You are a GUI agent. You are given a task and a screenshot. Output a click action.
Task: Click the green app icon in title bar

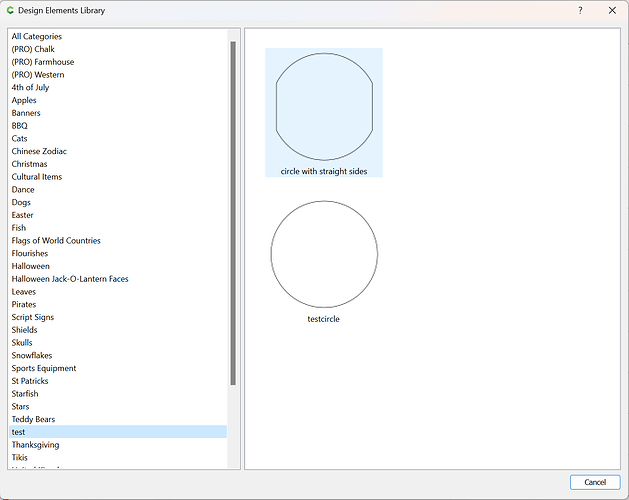coord(10,10)
